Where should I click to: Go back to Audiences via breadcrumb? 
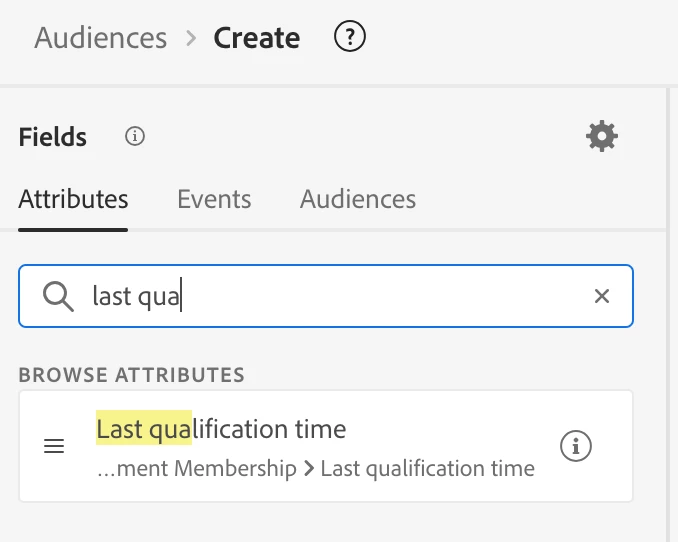(x=101, y=39)
